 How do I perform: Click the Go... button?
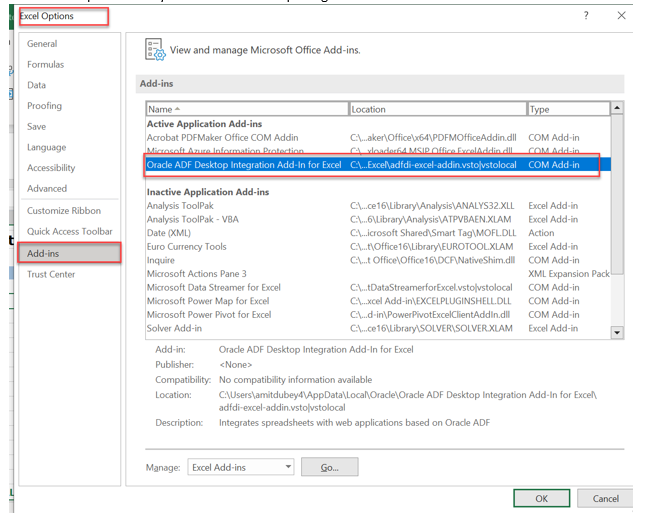[329, 467]
